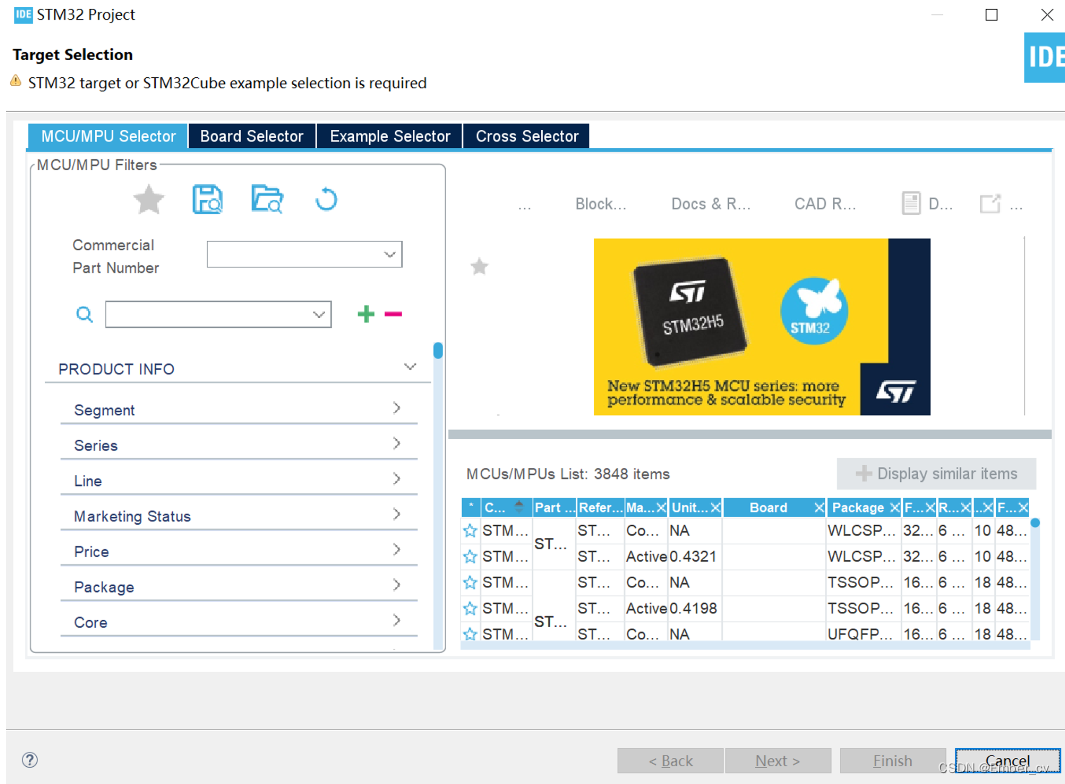Select the UFQFP package cell
This screenshot has height=784, width=1065.
(x=861, y=634)
